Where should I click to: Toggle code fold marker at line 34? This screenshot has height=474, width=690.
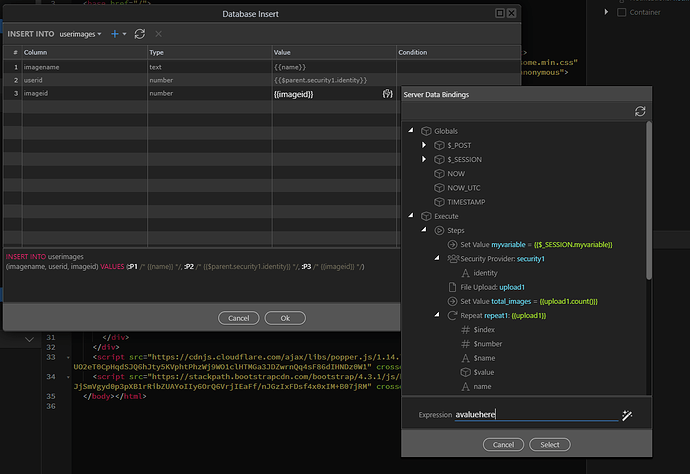click(x=68, y=377)
